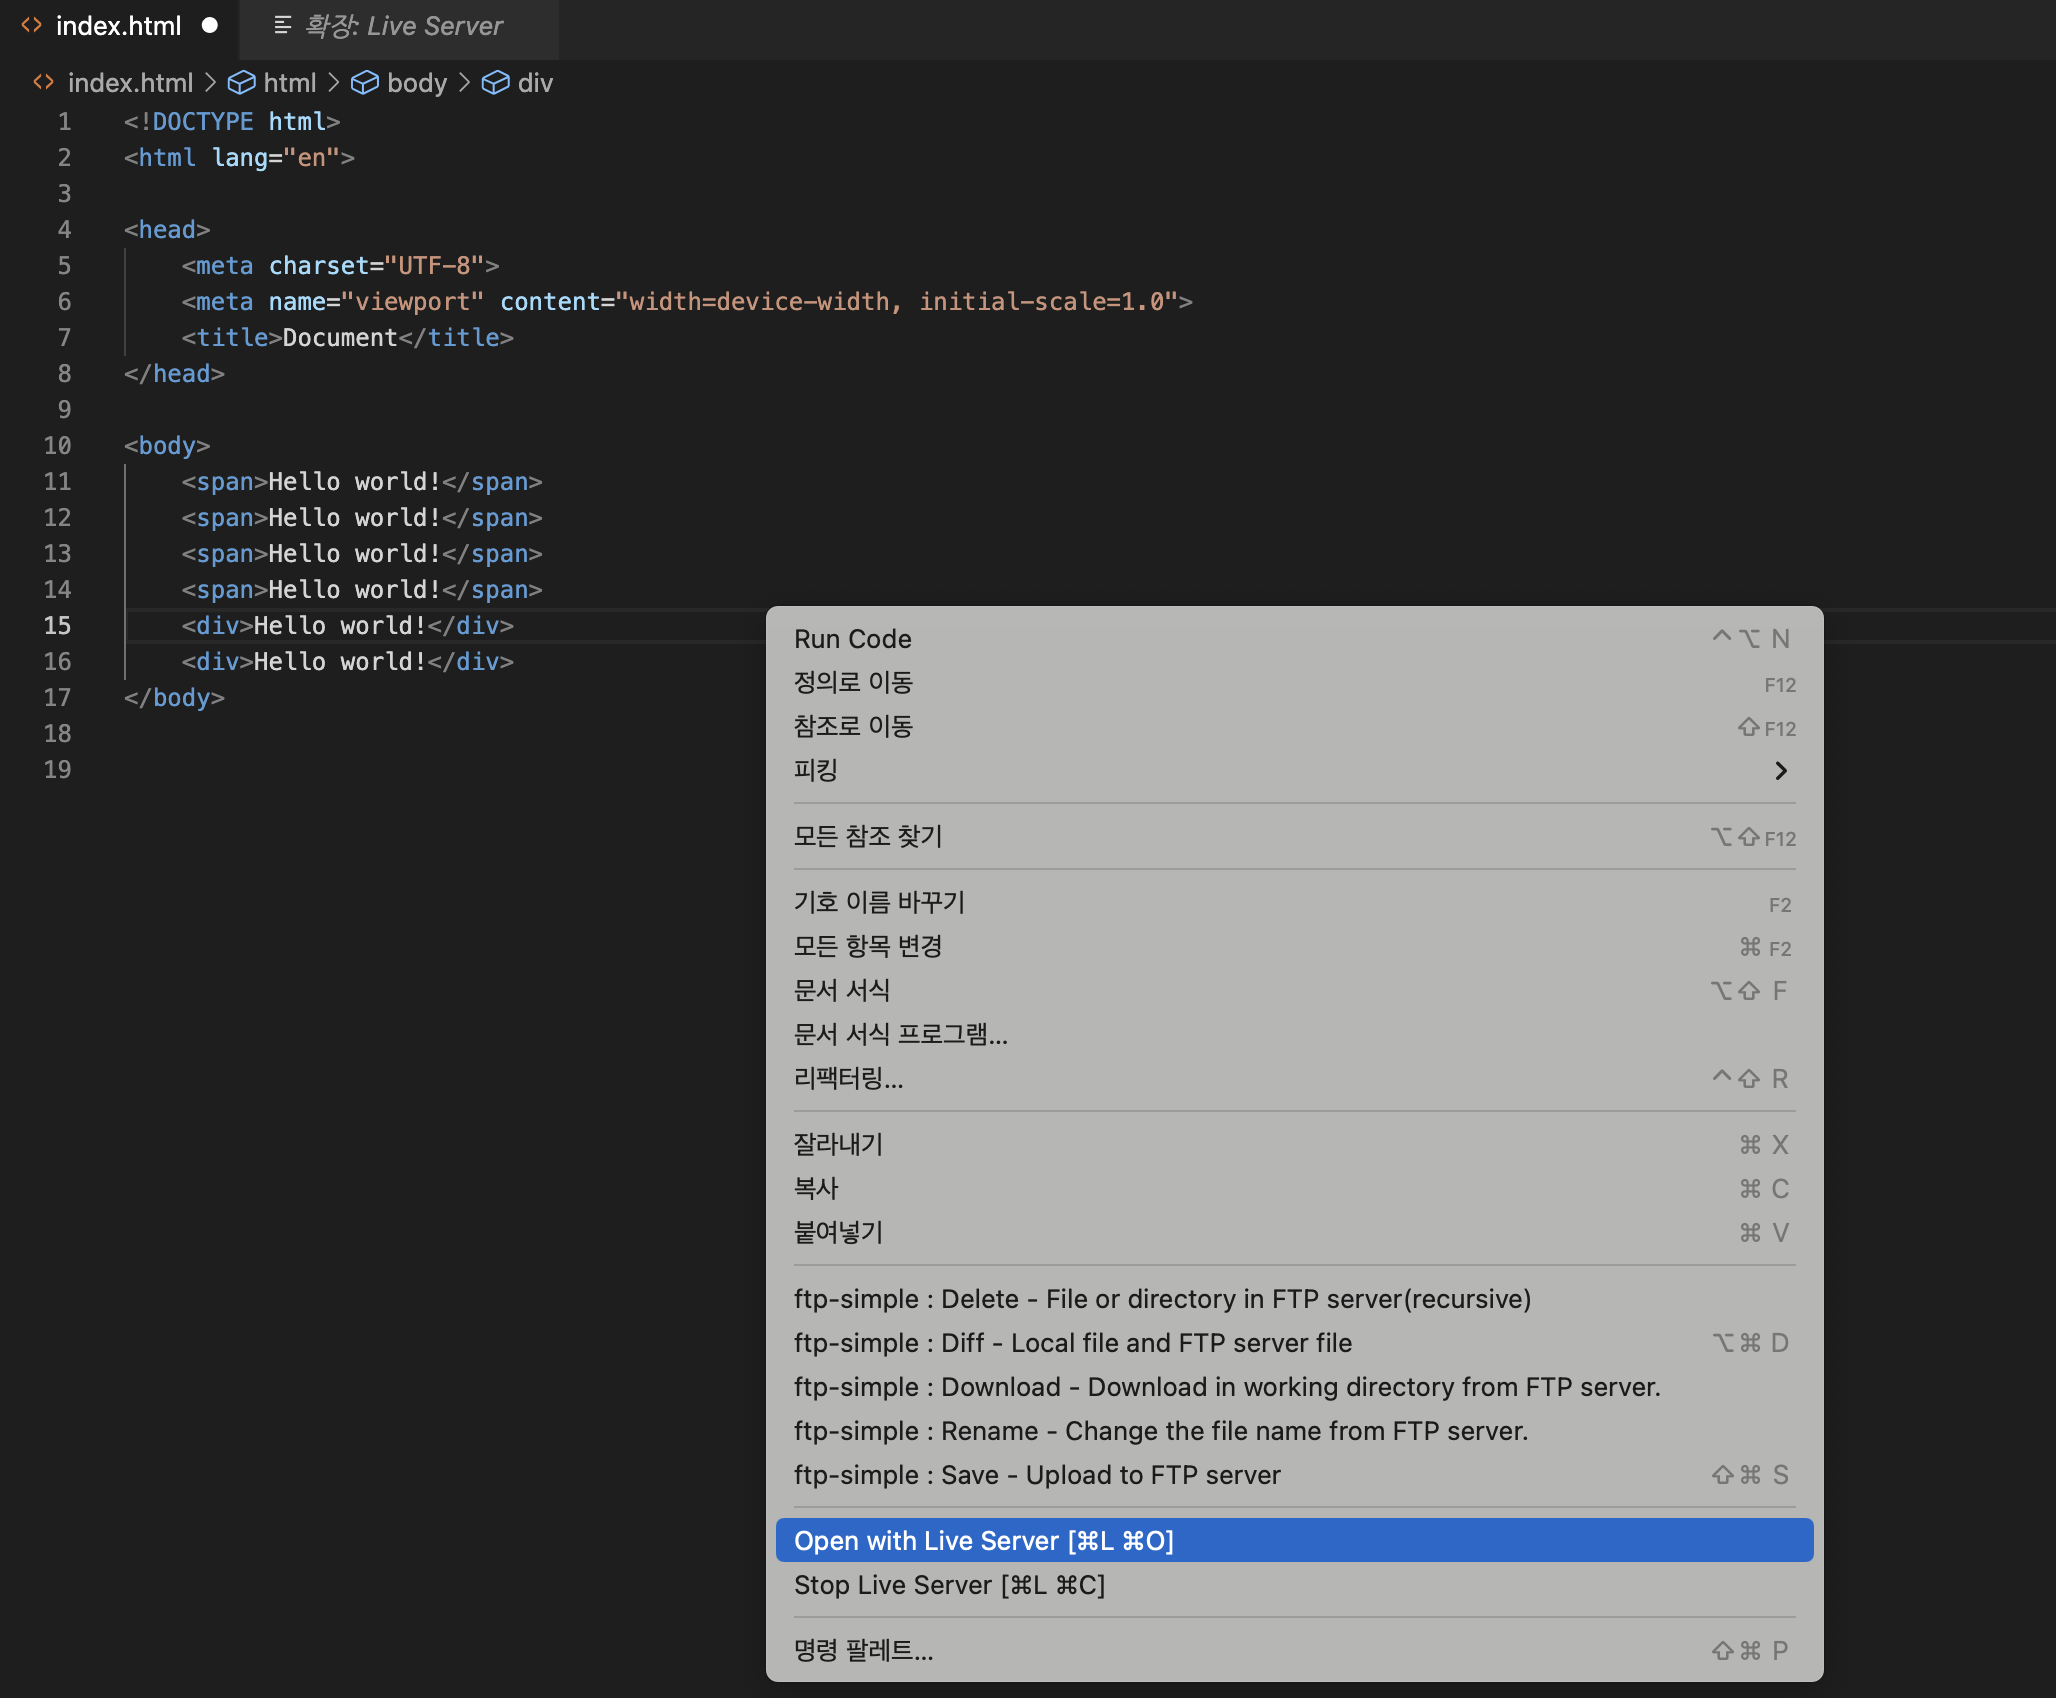This screenshot has width=2056, height=1698.
Task: Click the extension page icon on the Live Server tab
Action: tap(283, 26)
